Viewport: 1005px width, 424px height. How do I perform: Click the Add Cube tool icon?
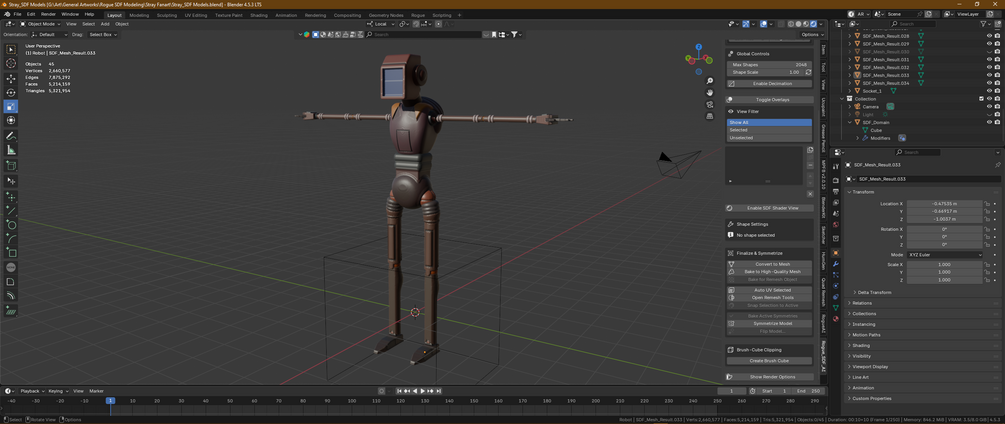(x=11, y=165)
